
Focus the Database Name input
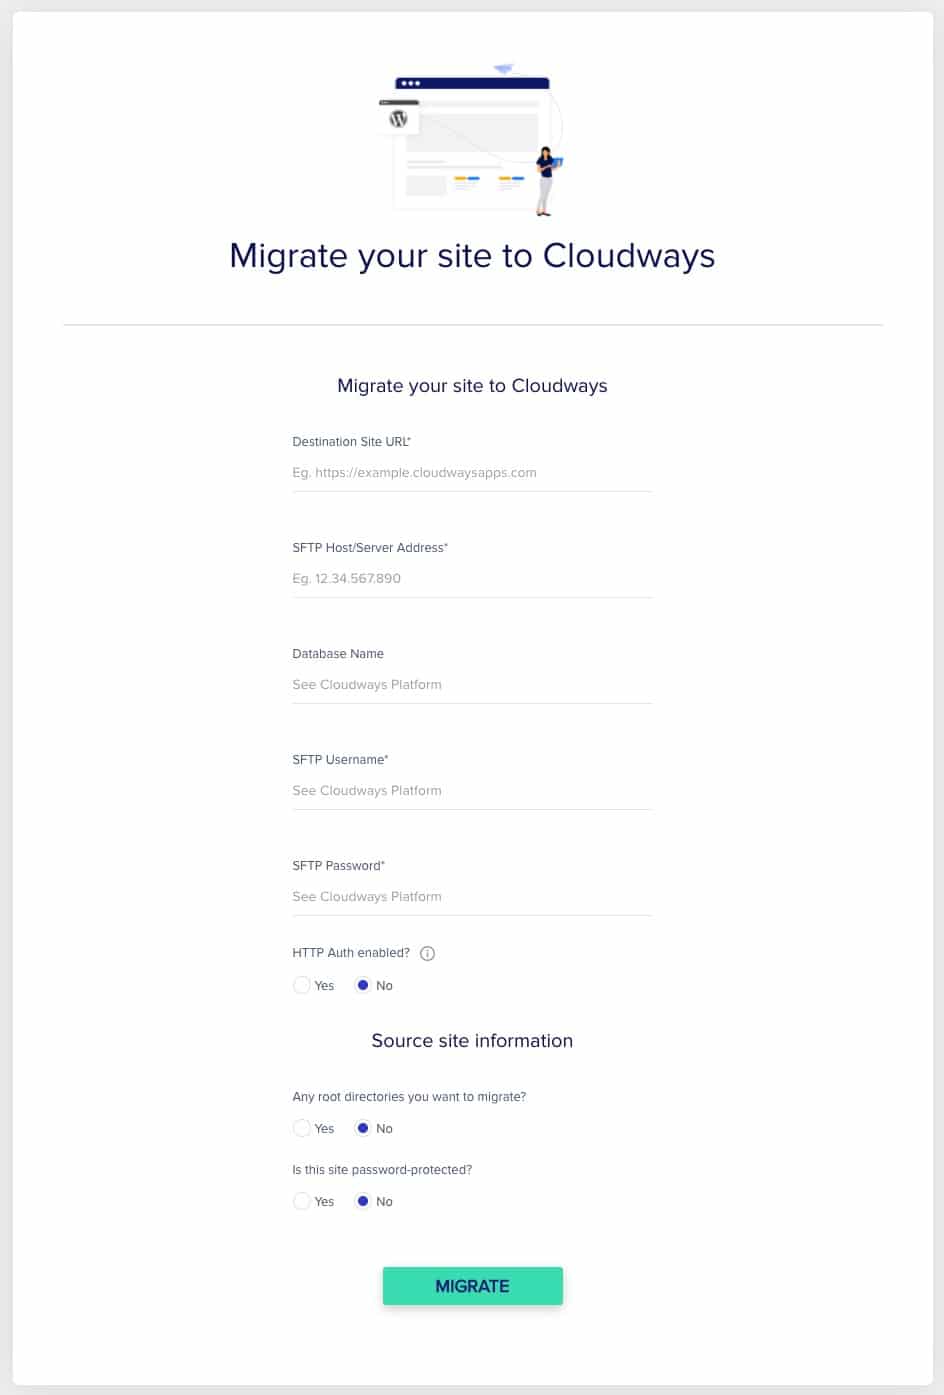click(x=472, y=685)
